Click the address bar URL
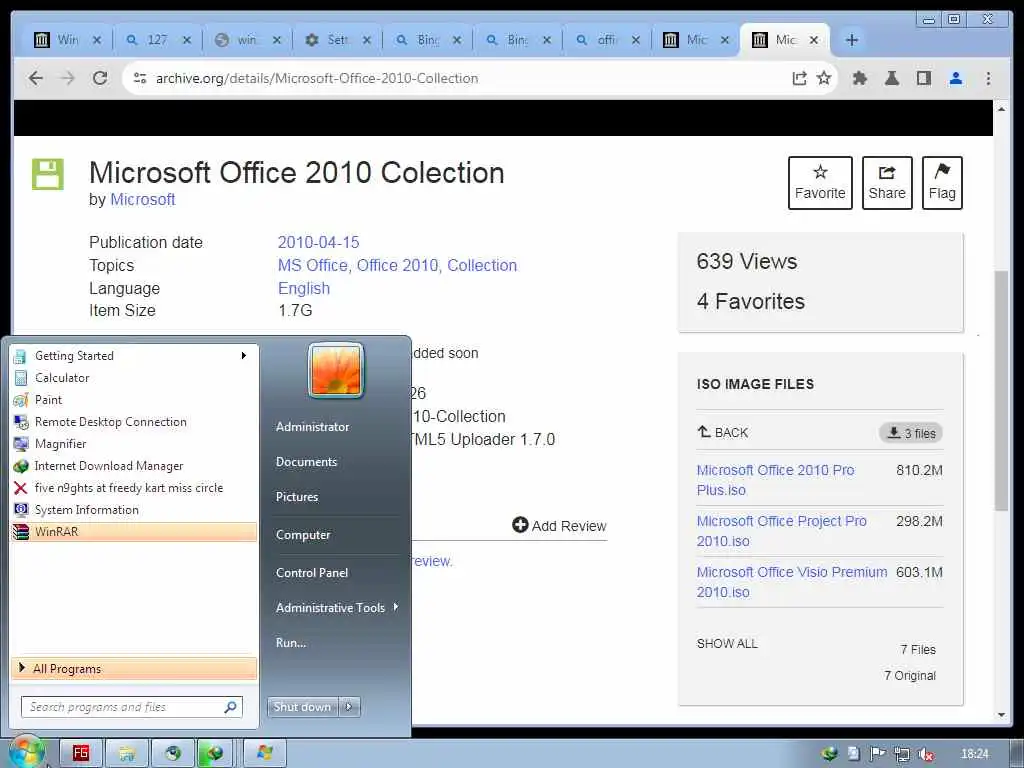 point(317,78)
